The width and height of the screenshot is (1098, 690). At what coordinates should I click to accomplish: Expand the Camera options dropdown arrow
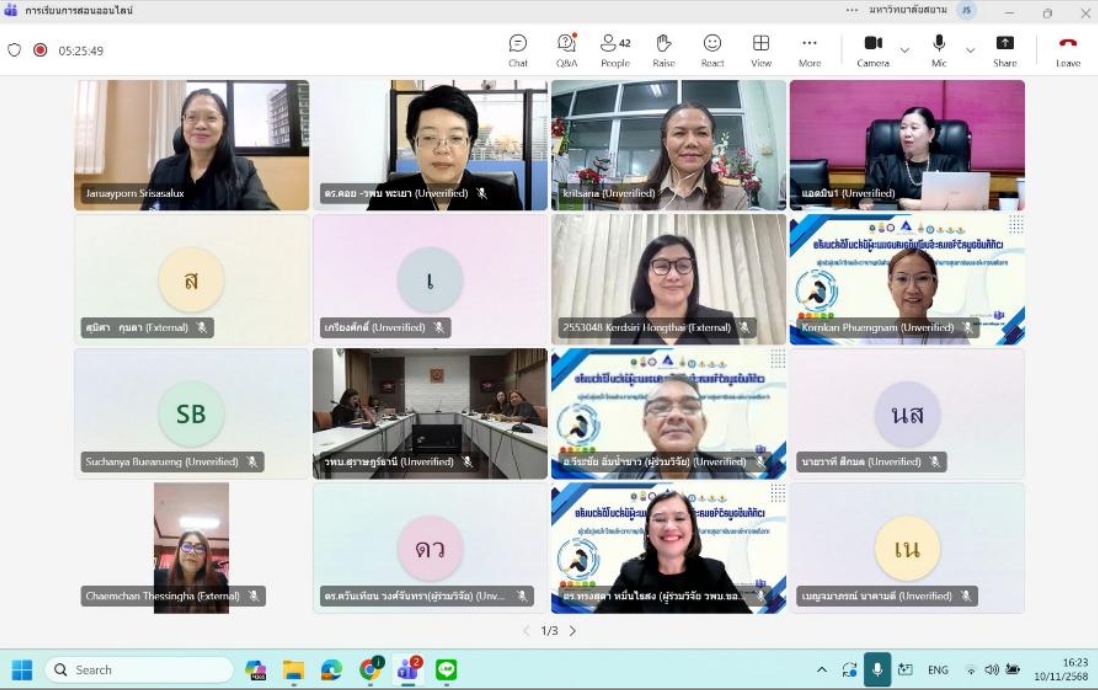pos(905,50)
